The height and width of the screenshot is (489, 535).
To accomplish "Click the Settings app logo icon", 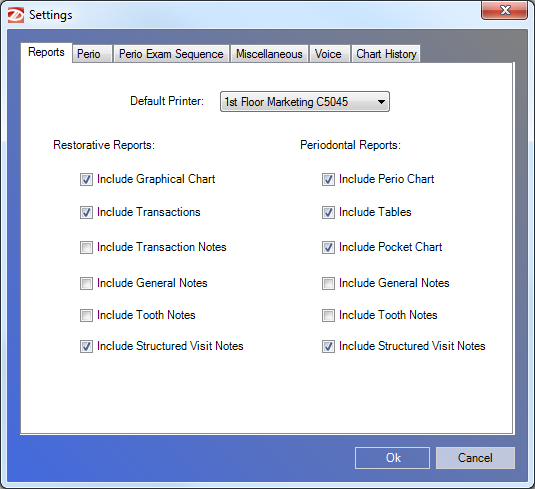I will point(16,15).
